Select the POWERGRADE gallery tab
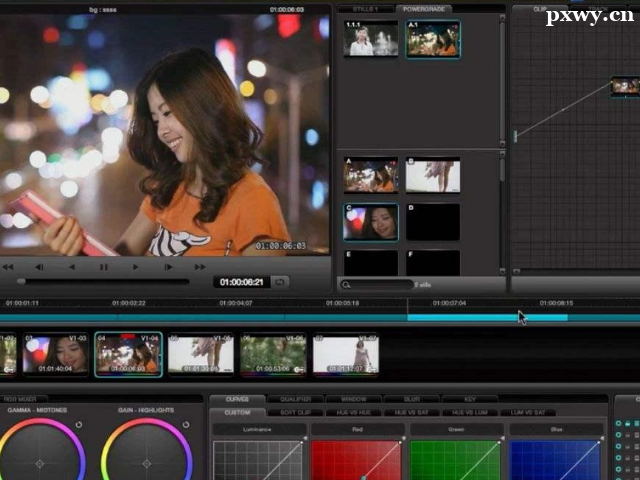Image resolution: width=640 pixels, height=480 pixels. coord(424,9)
